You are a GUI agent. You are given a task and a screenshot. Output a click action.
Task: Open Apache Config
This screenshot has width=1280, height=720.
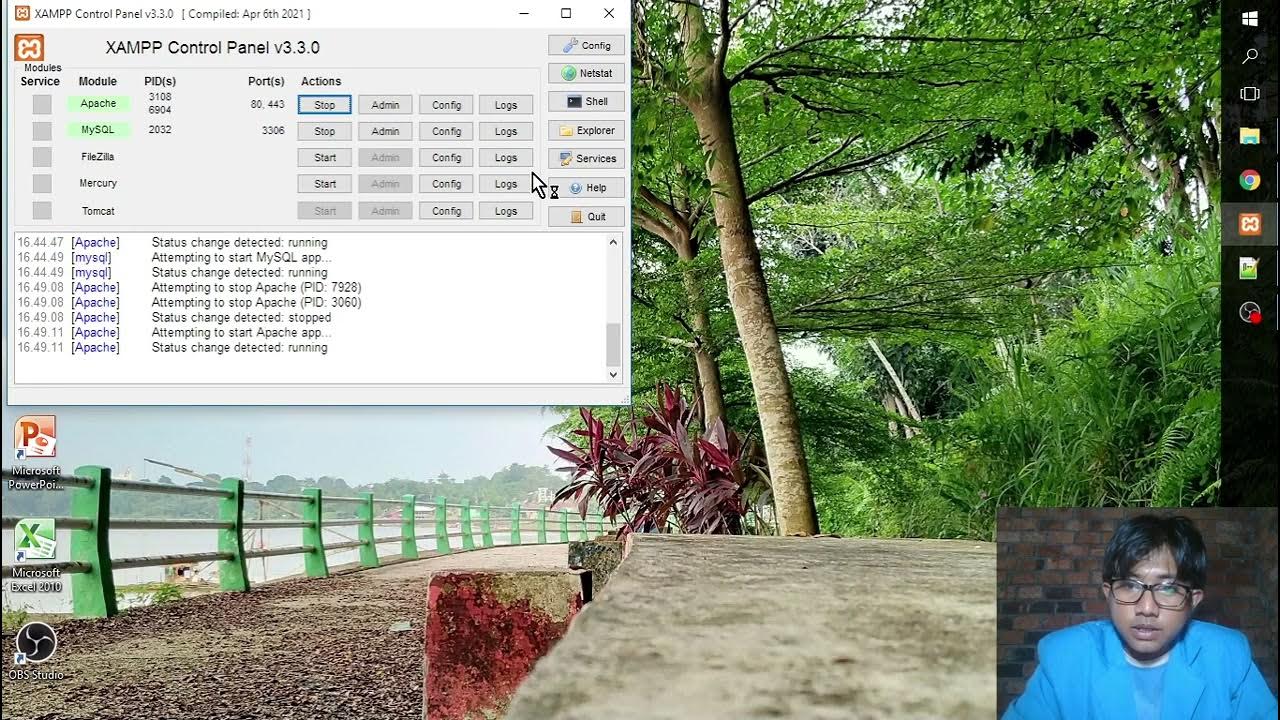pos(446,105)
